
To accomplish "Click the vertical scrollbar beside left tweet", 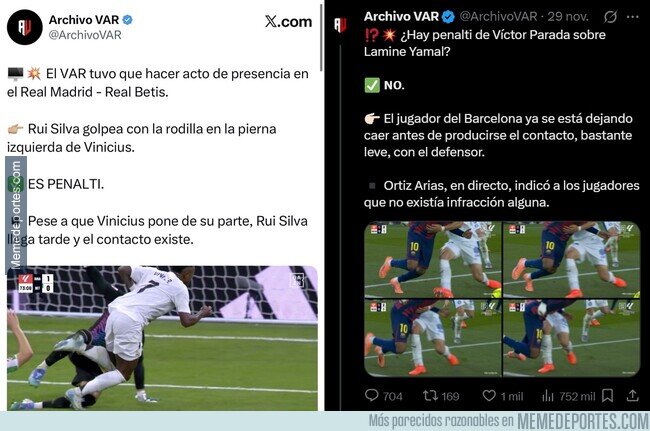I will (x=321, y=37).
